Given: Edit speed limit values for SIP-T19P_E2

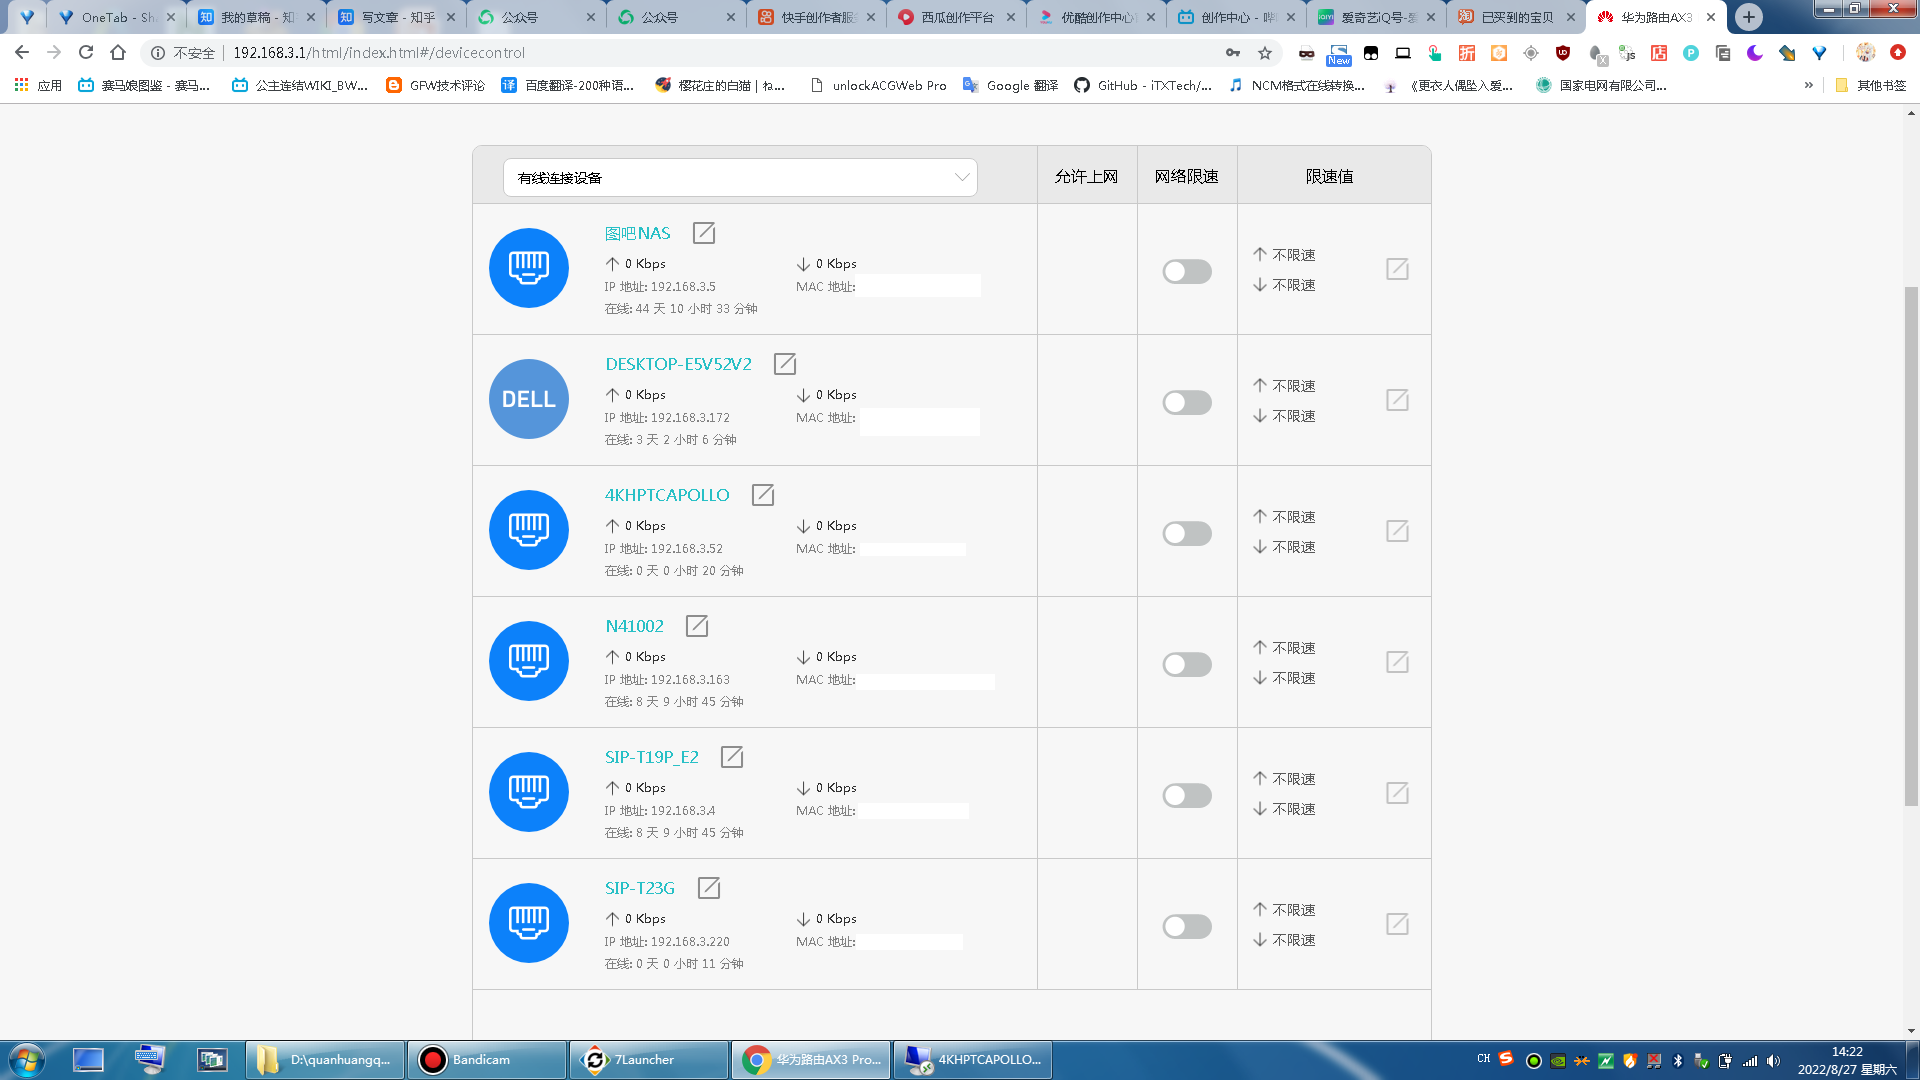Looking at the screenshot, I should 1397,793.
